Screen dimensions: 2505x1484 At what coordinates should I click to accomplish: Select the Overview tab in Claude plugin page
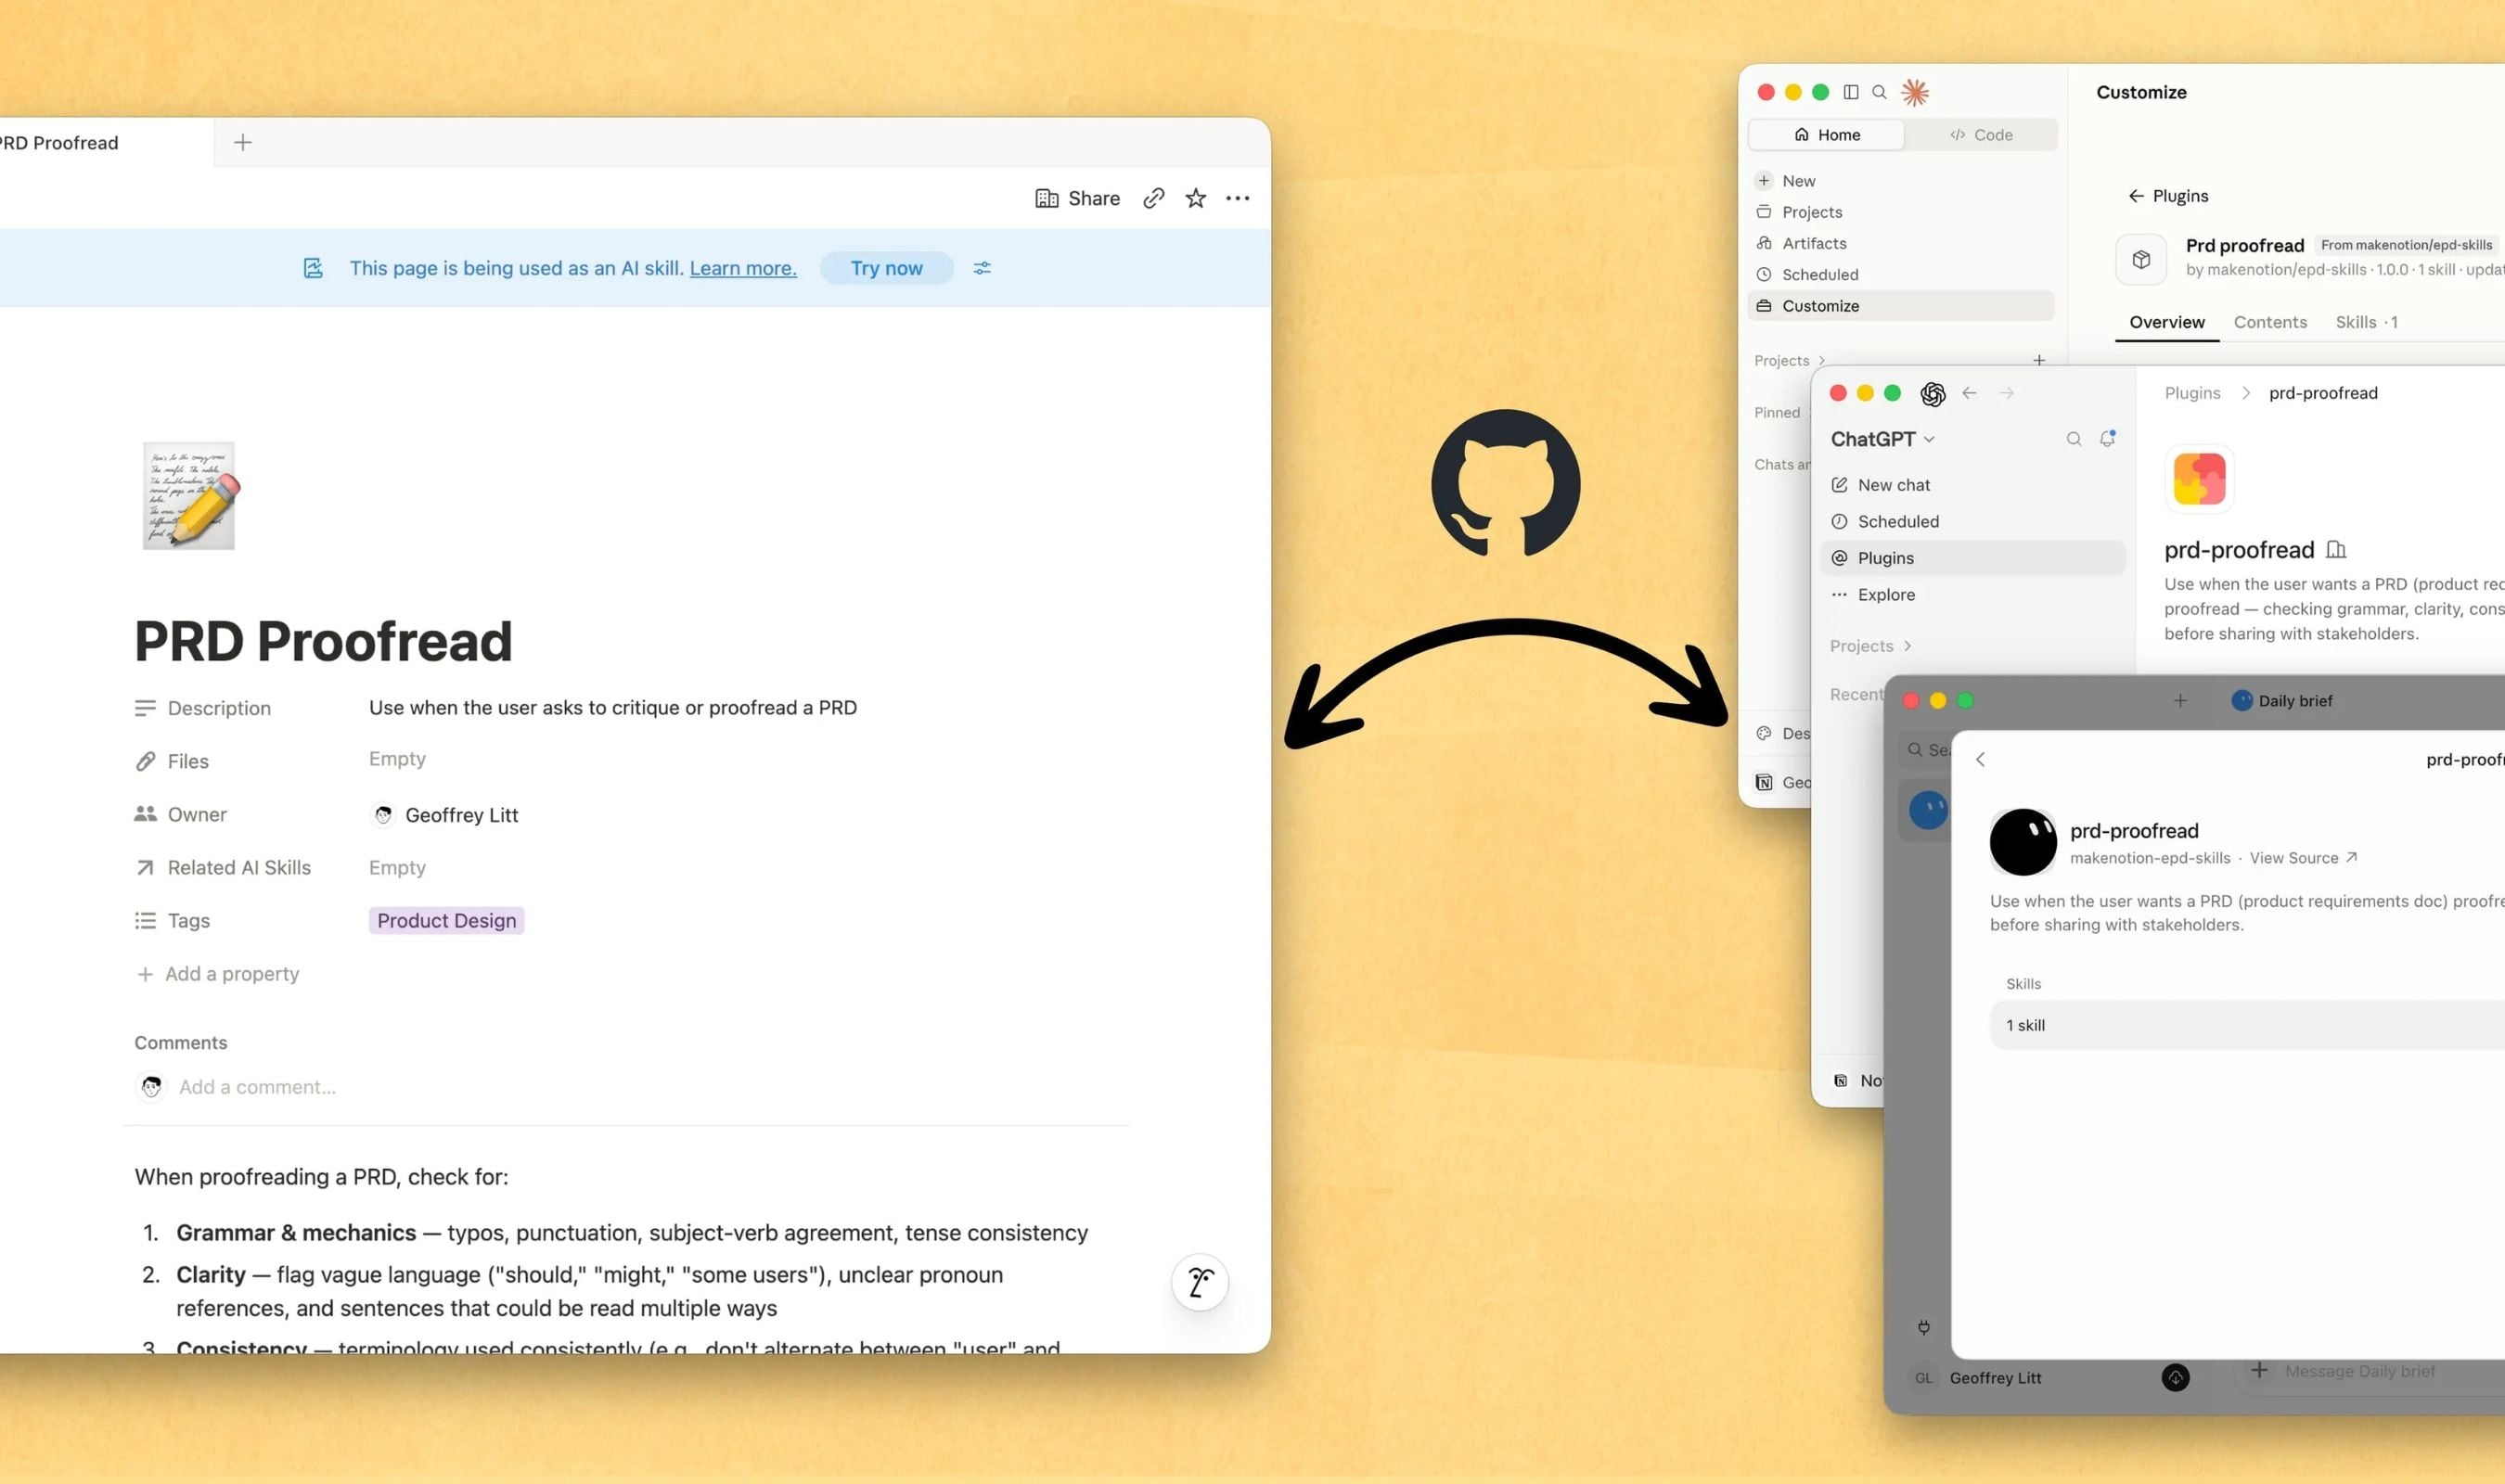coord(2166,322)
